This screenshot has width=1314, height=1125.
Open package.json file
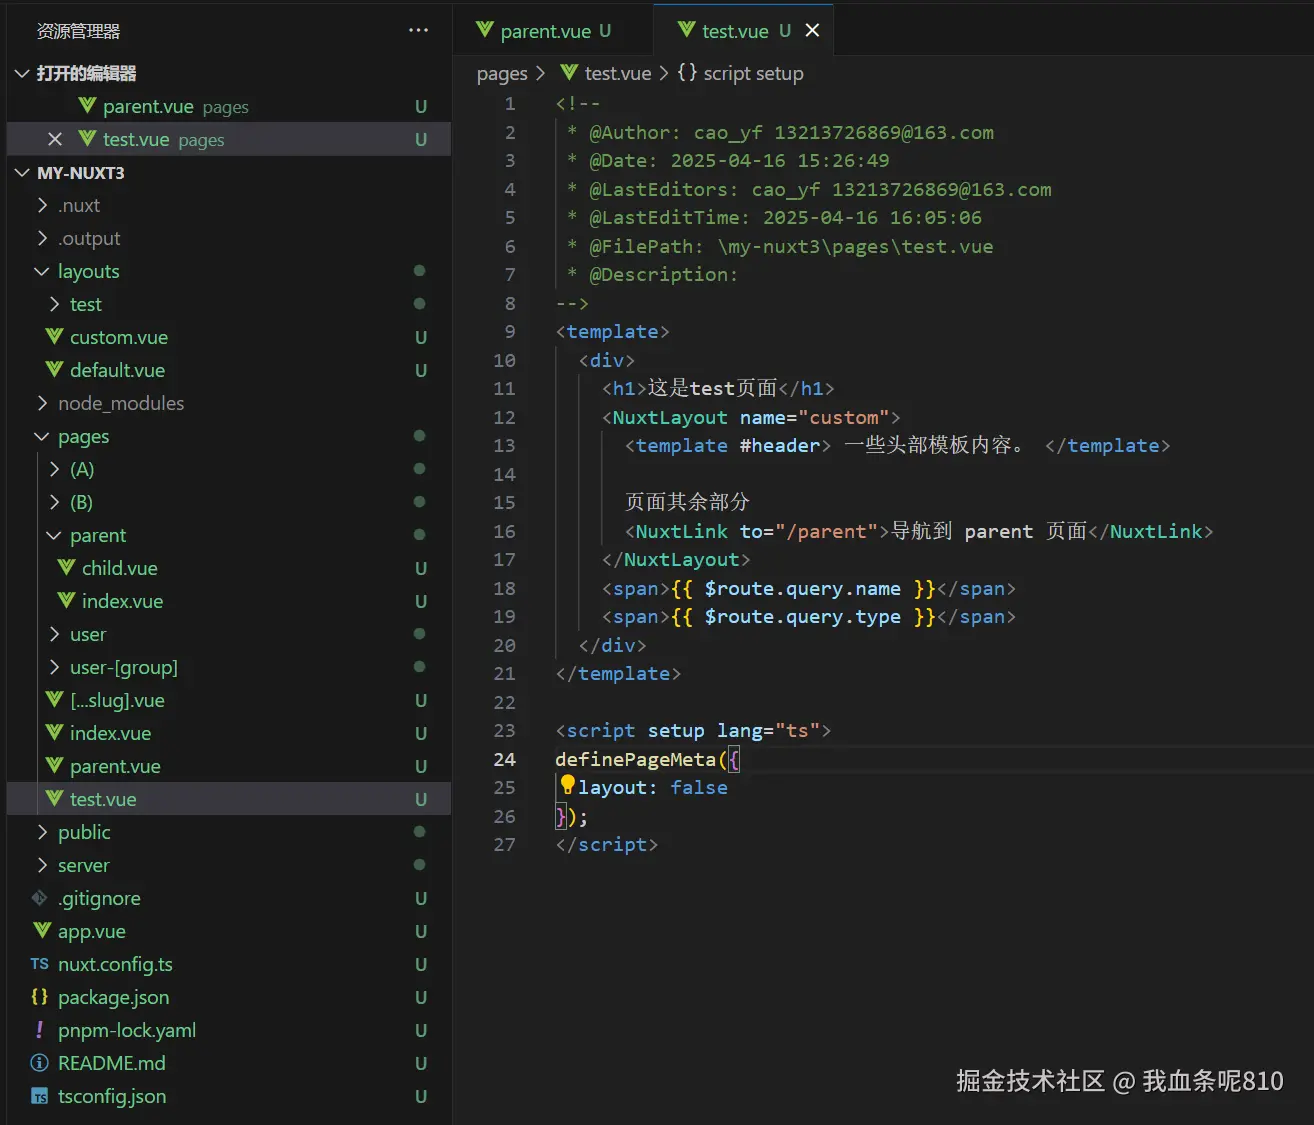click(x=229, y=997)
